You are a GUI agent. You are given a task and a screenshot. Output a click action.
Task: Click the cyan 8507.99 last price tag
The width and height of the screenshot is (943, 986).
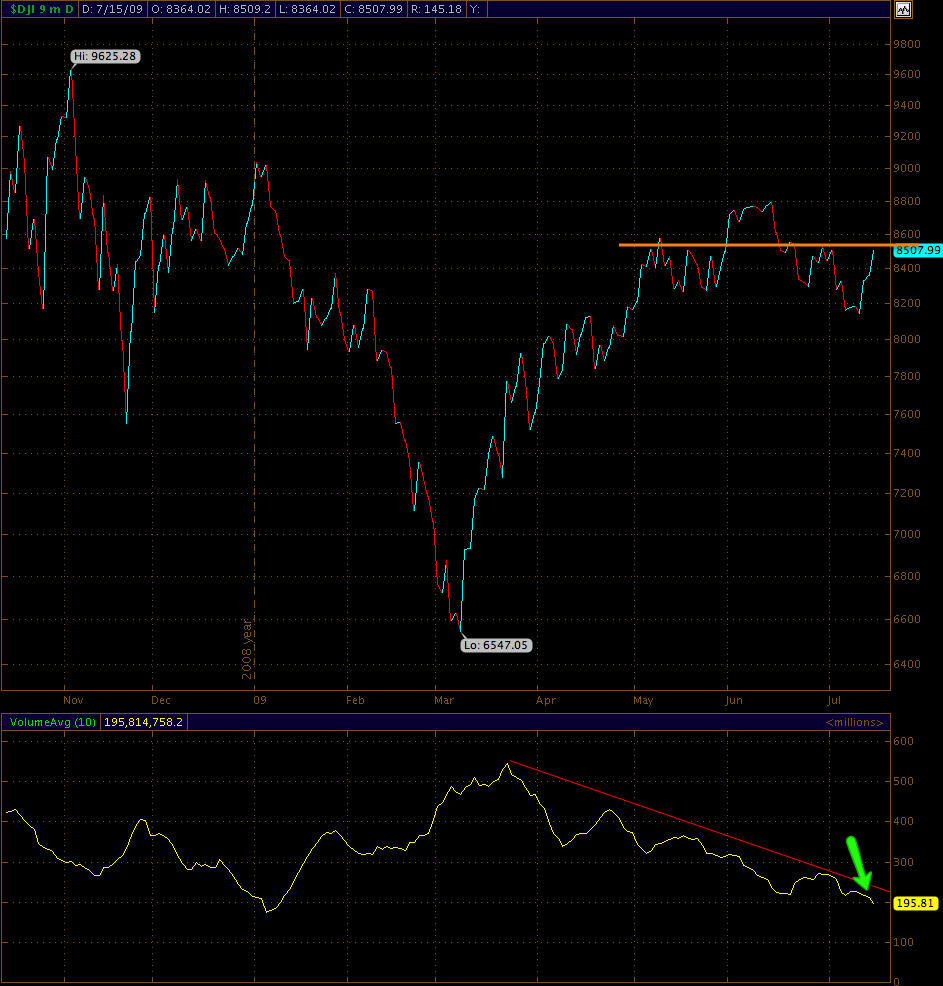click(918, 250)
